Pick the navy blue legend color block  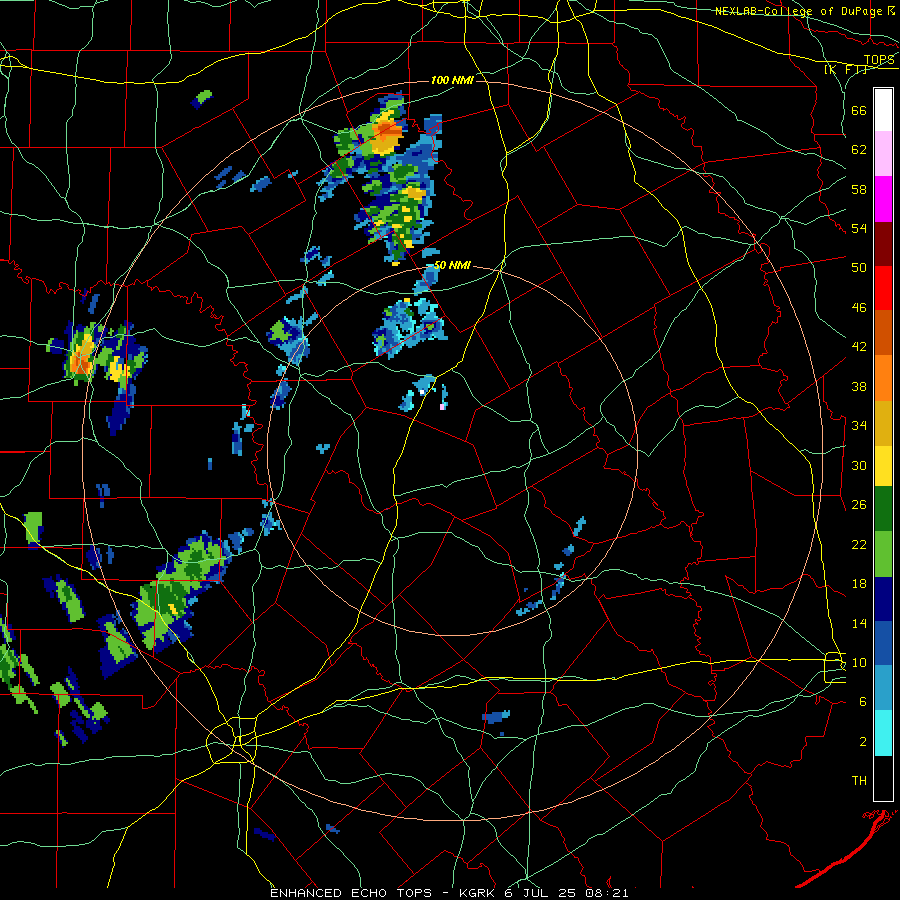coord(883,599)
